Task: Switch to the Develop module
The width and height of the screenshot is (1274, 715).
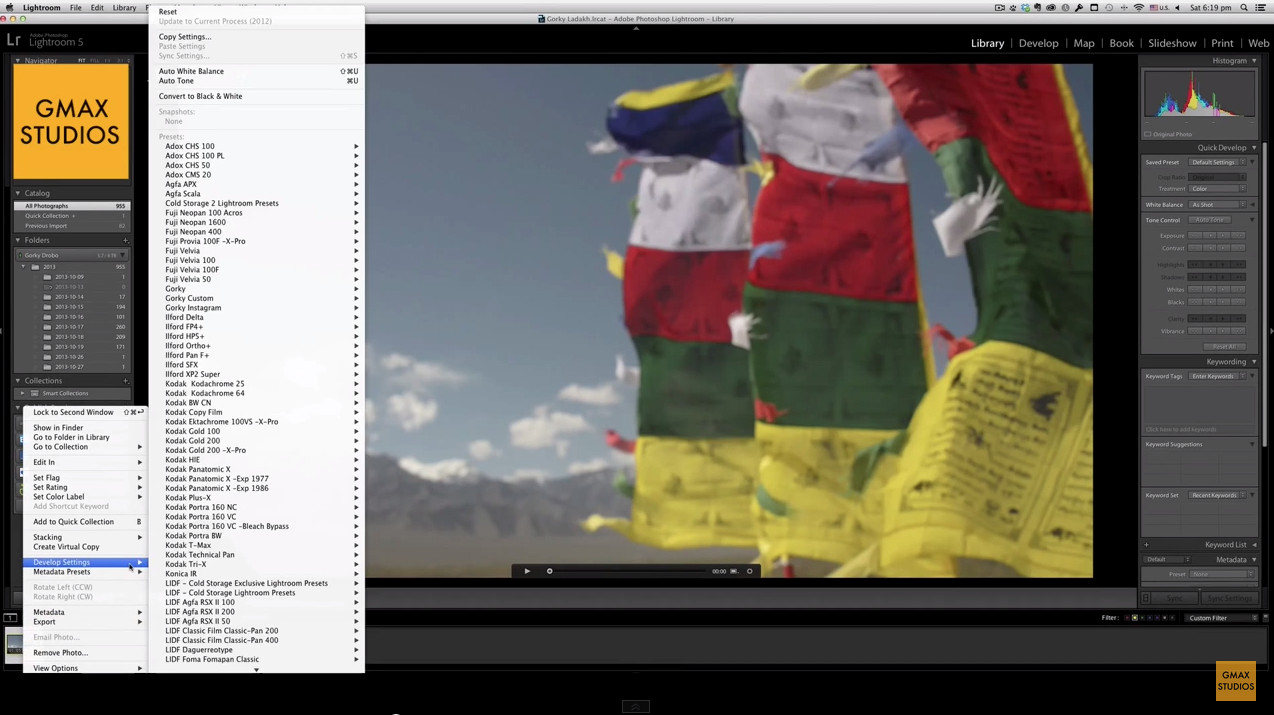Action: tap(1038, 43)
